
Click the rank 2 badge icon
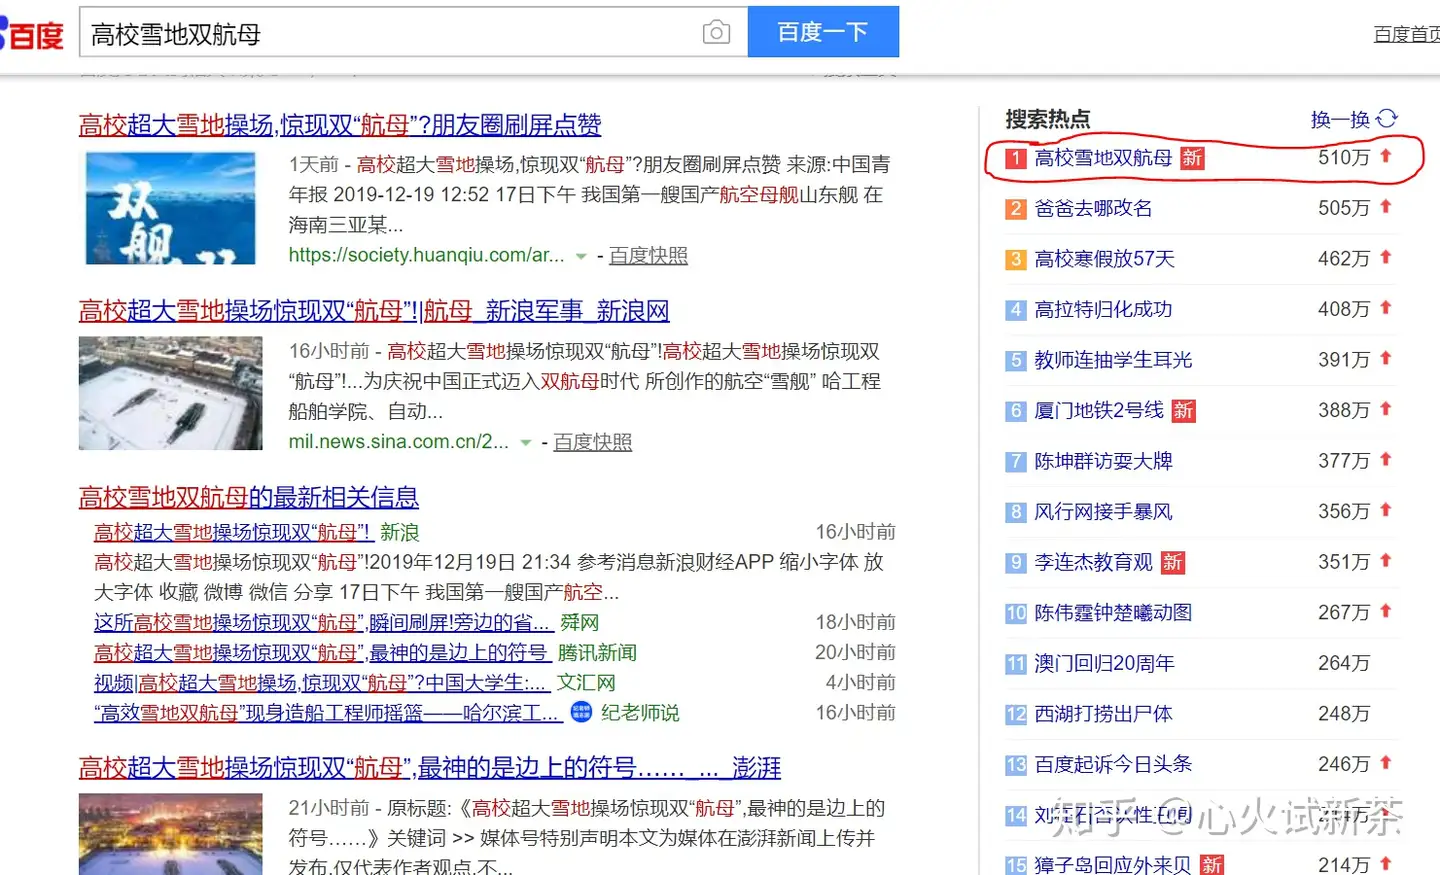[1016, 209]
